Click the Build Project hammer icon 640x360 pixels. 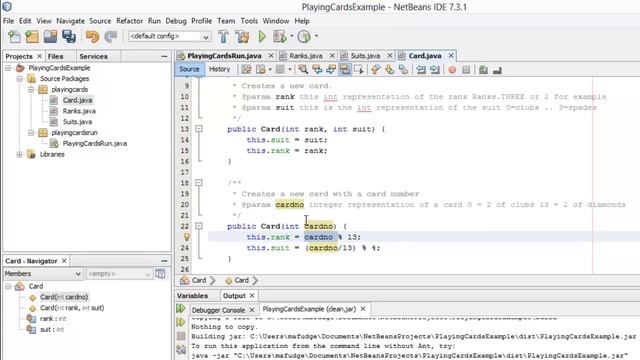223,37
